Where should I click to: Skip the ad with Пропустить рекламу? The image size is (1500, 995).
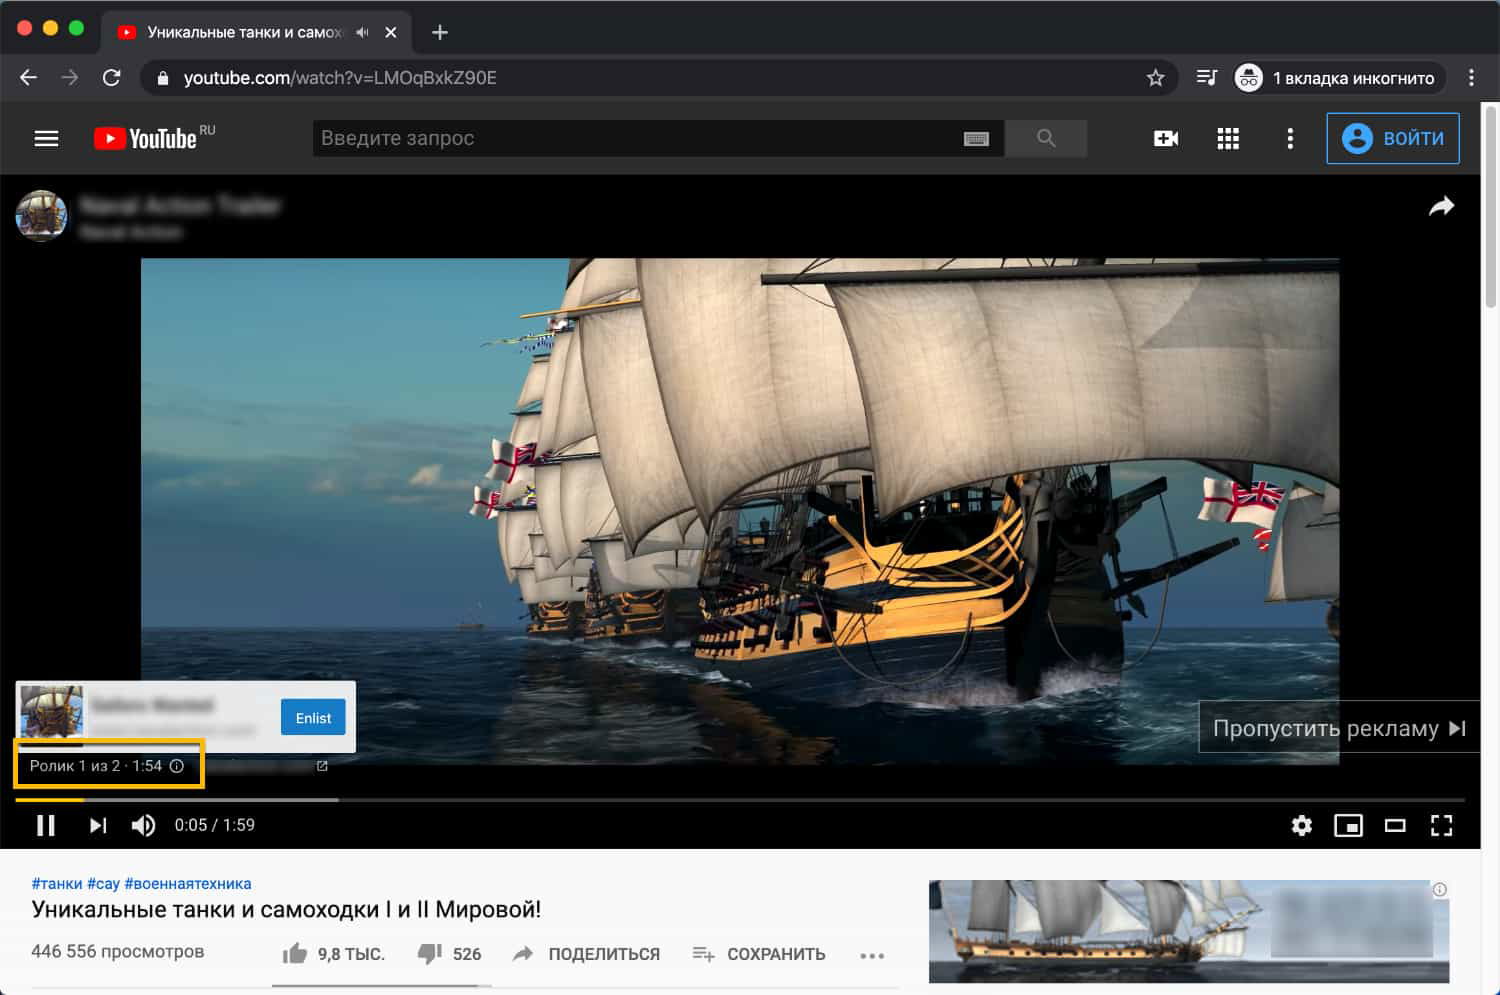pos(1339,728)
